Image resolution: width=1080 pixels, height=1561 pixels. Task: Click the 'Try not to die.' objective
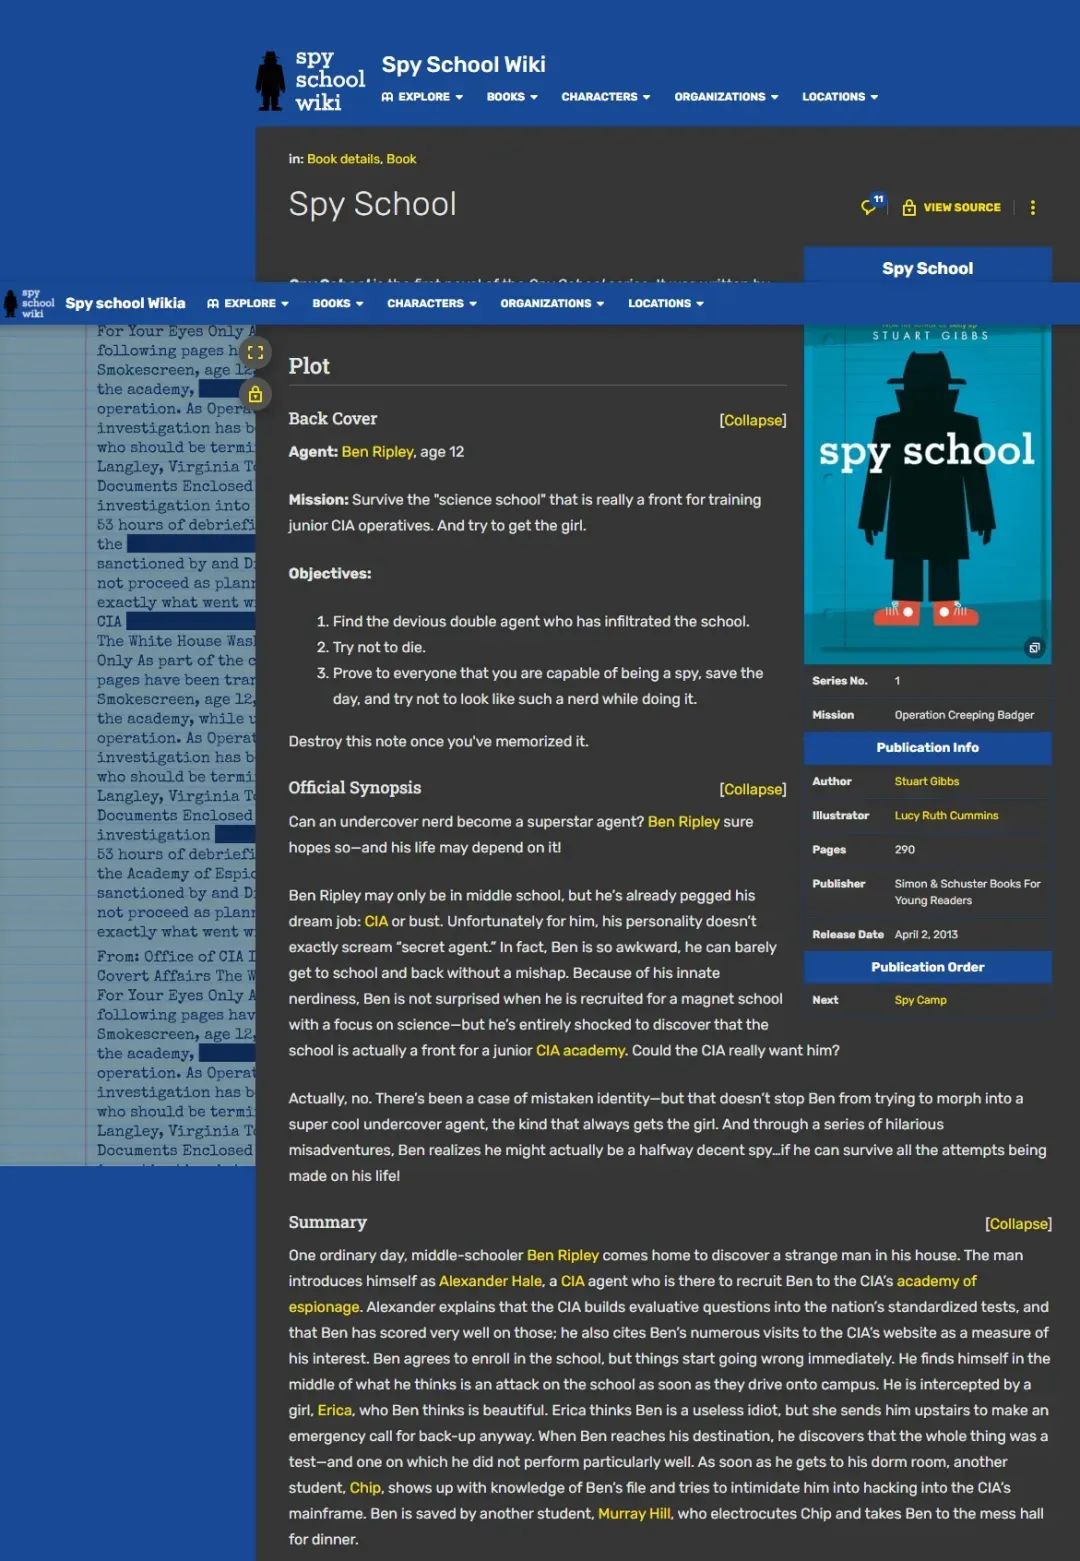point(379,647)
